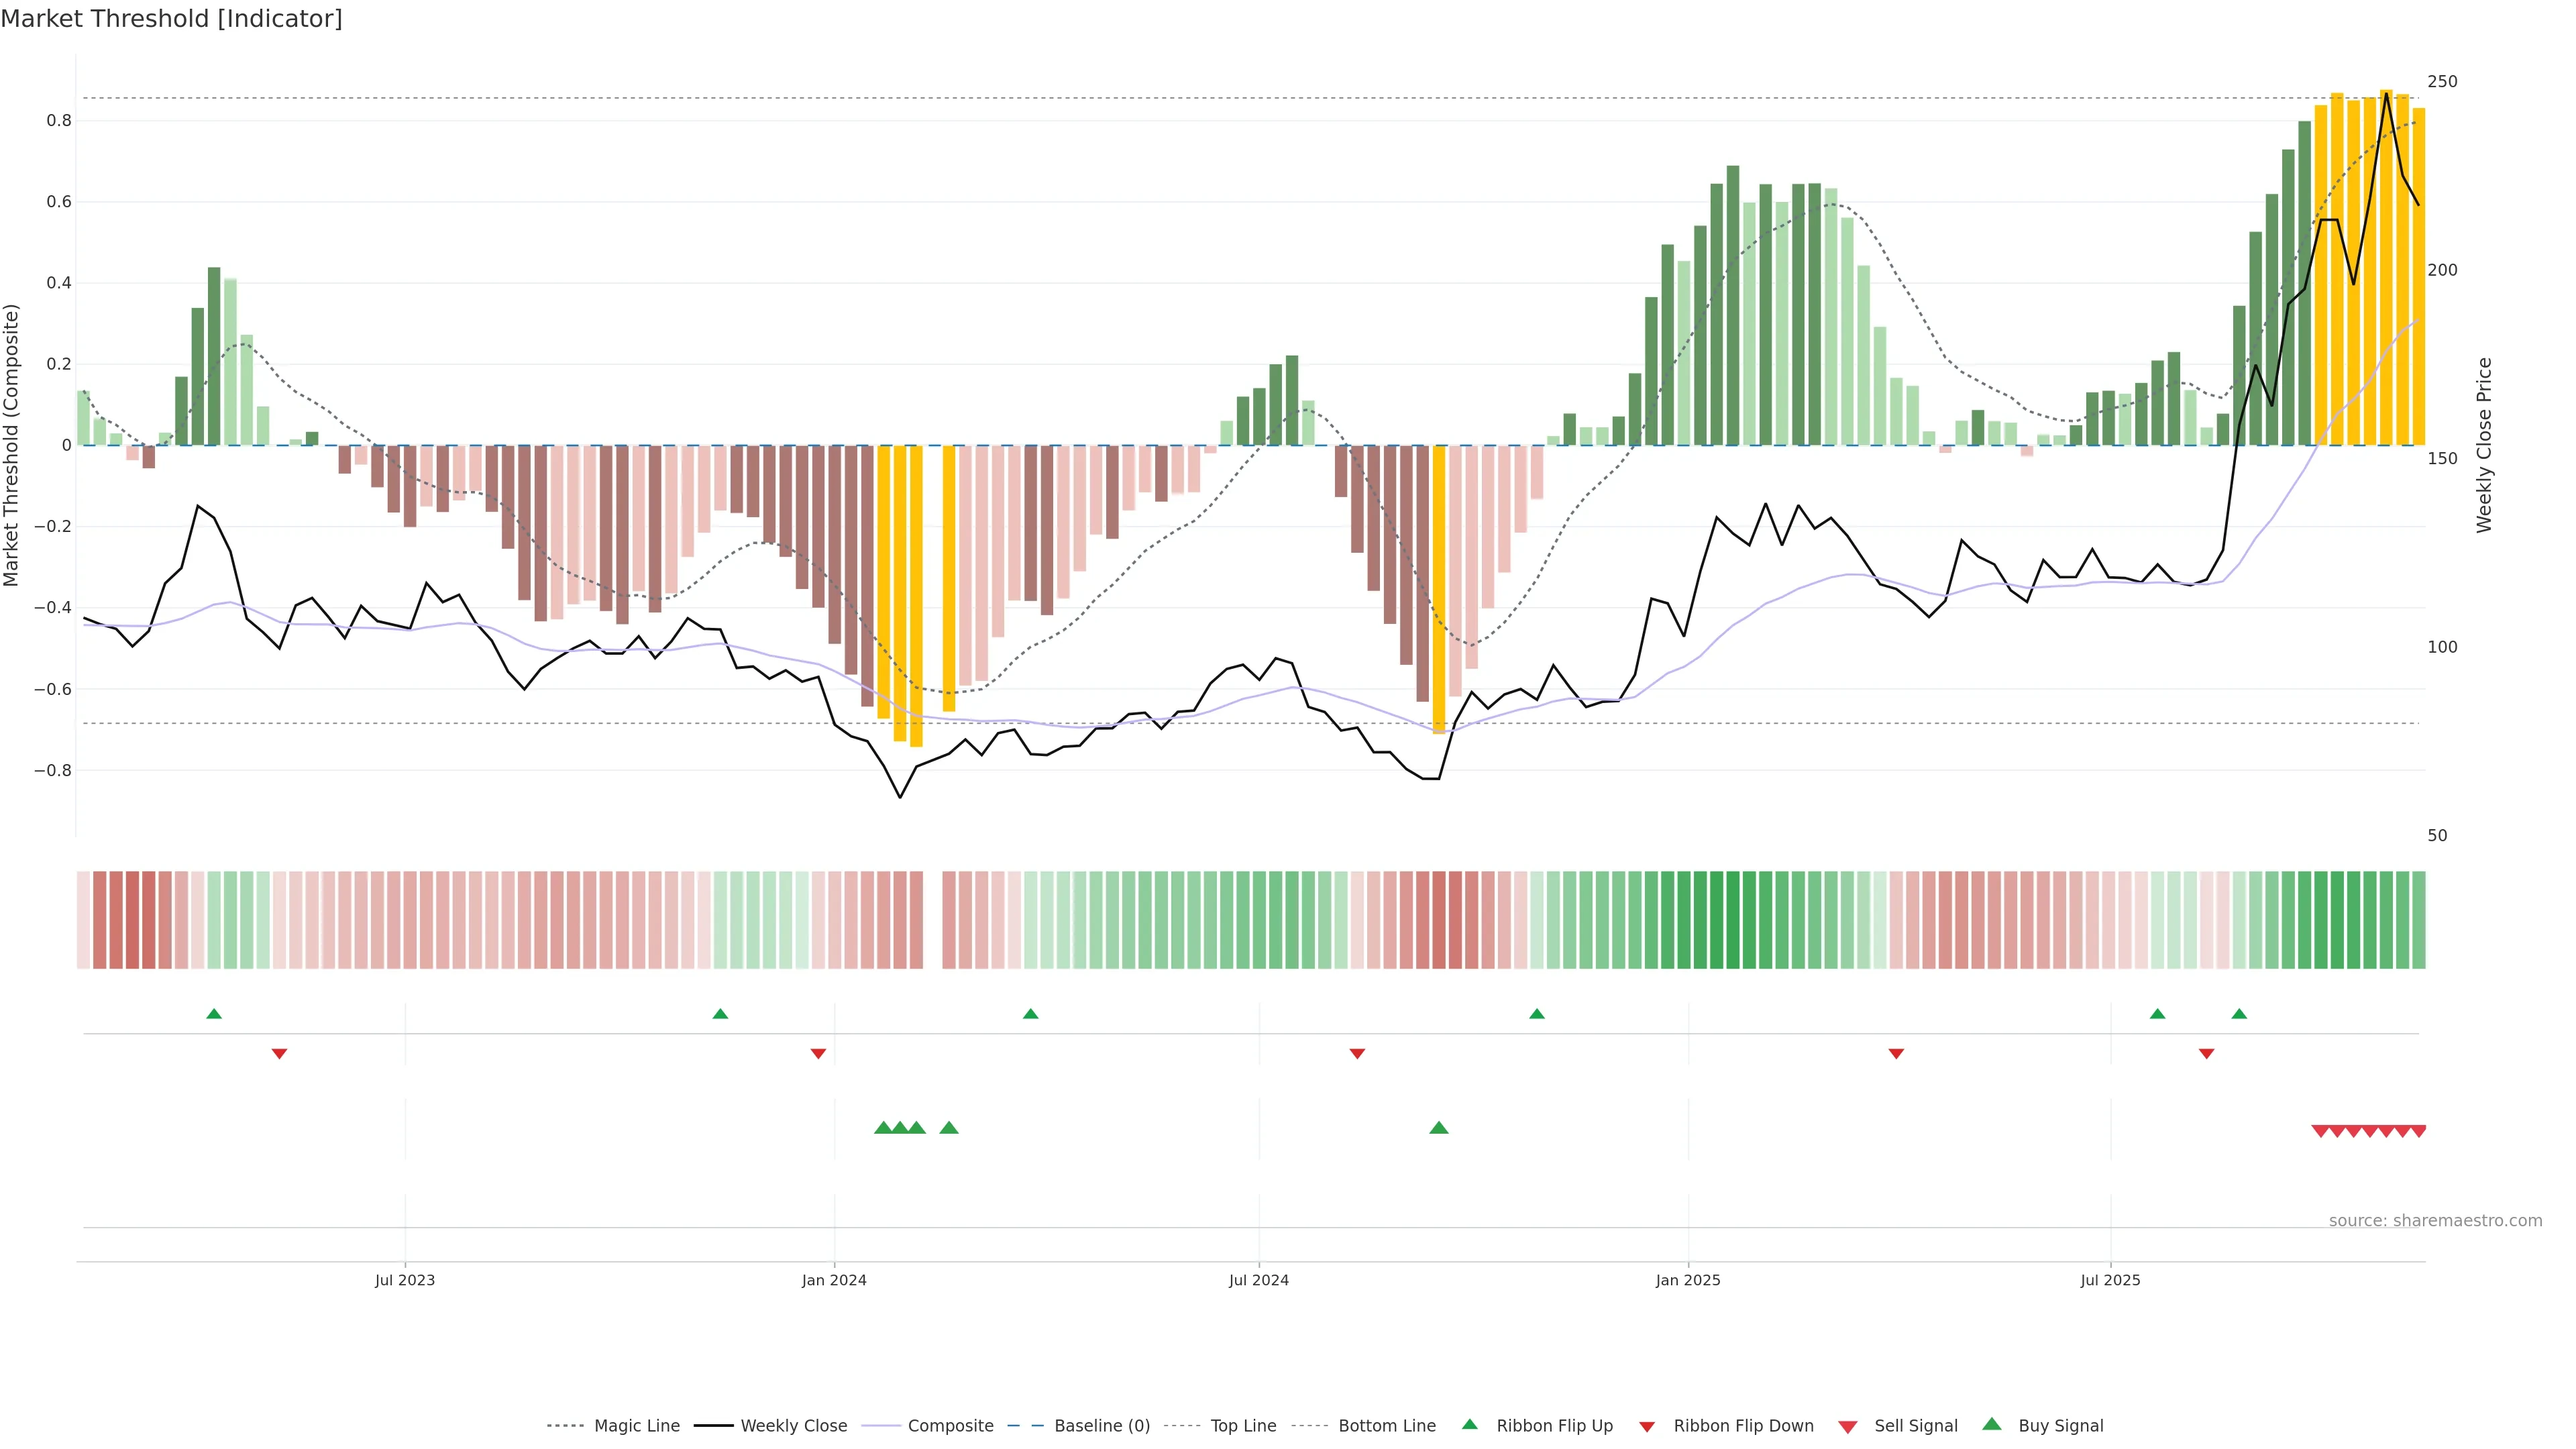The image size is (2576, 1449).
Task: Click the Ribbon Flip Down legend triangle icon
Action: point(1647,1426)
